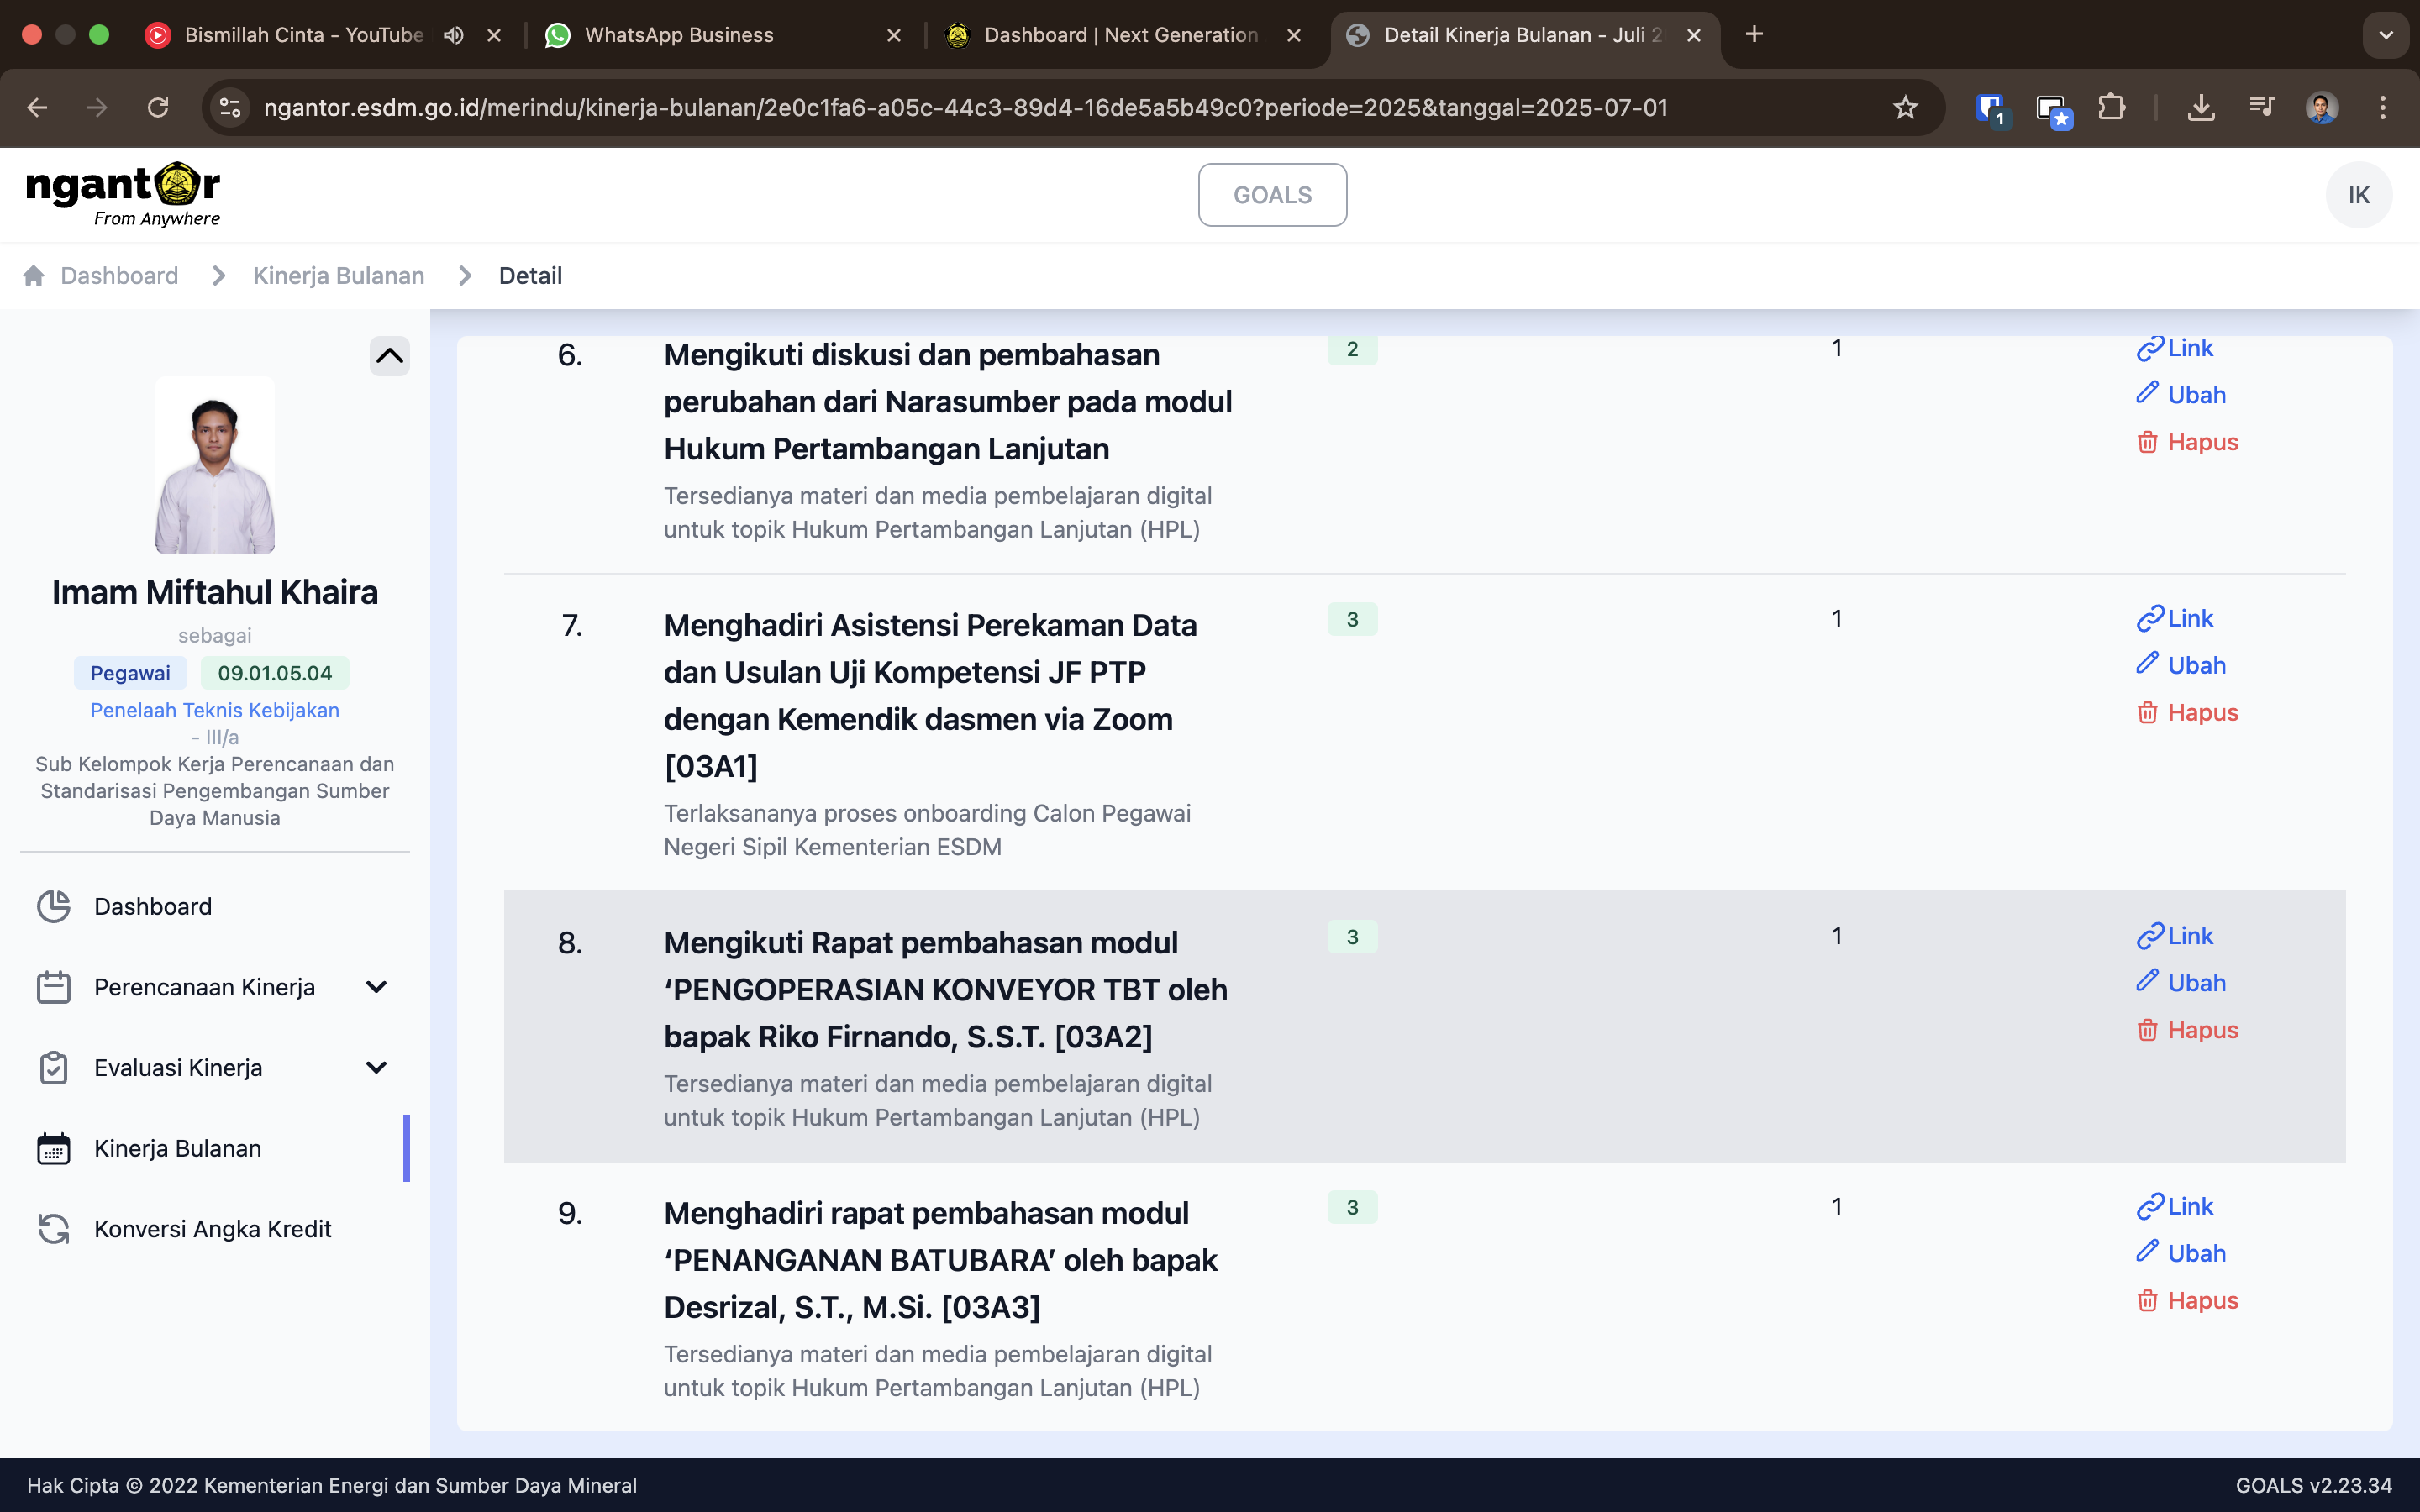Click the Konversi Angka Kredit refresh icon
This screenshot has width=2420, height=1512.
pos(54,1229)
